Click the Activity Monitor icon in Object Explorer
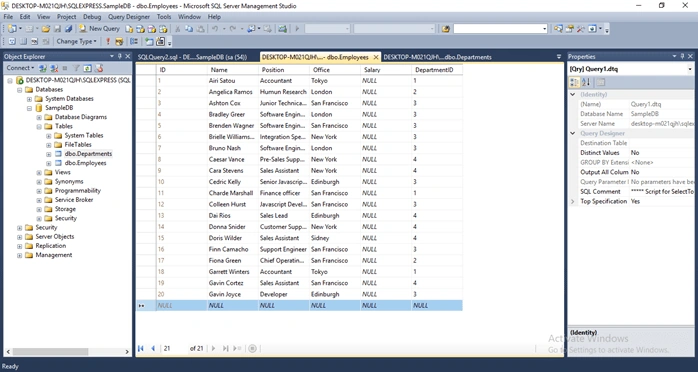The width and height of the screenshot is (698, 372). click(x=99, y=68)
